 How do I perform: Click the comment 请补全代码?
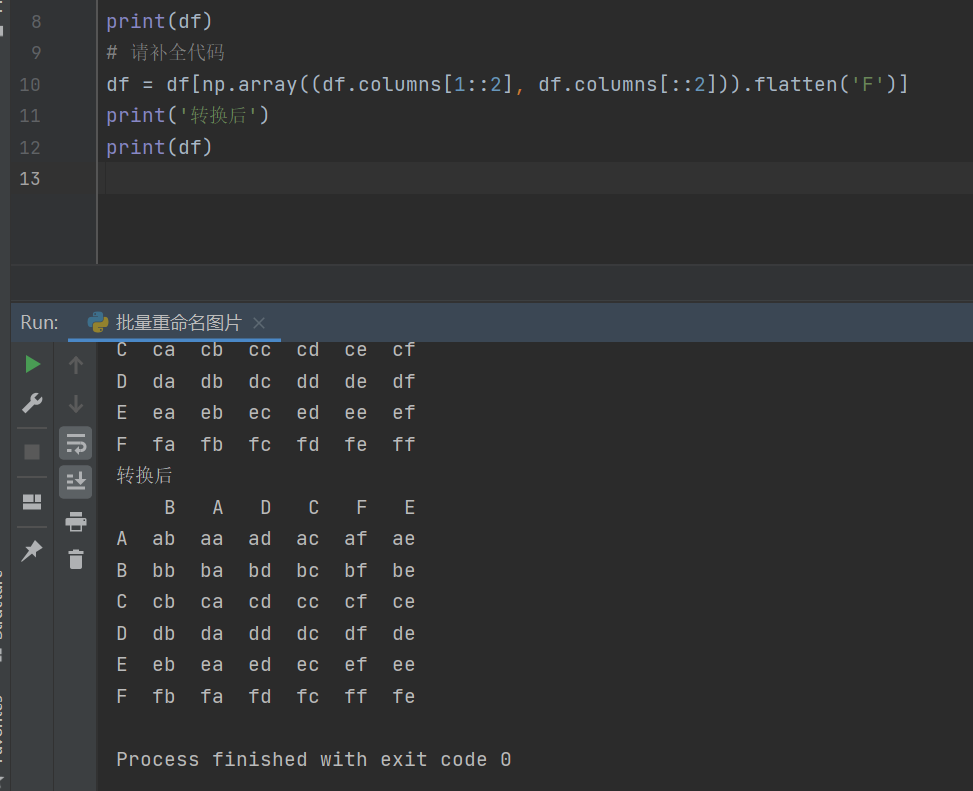[166, 53]
